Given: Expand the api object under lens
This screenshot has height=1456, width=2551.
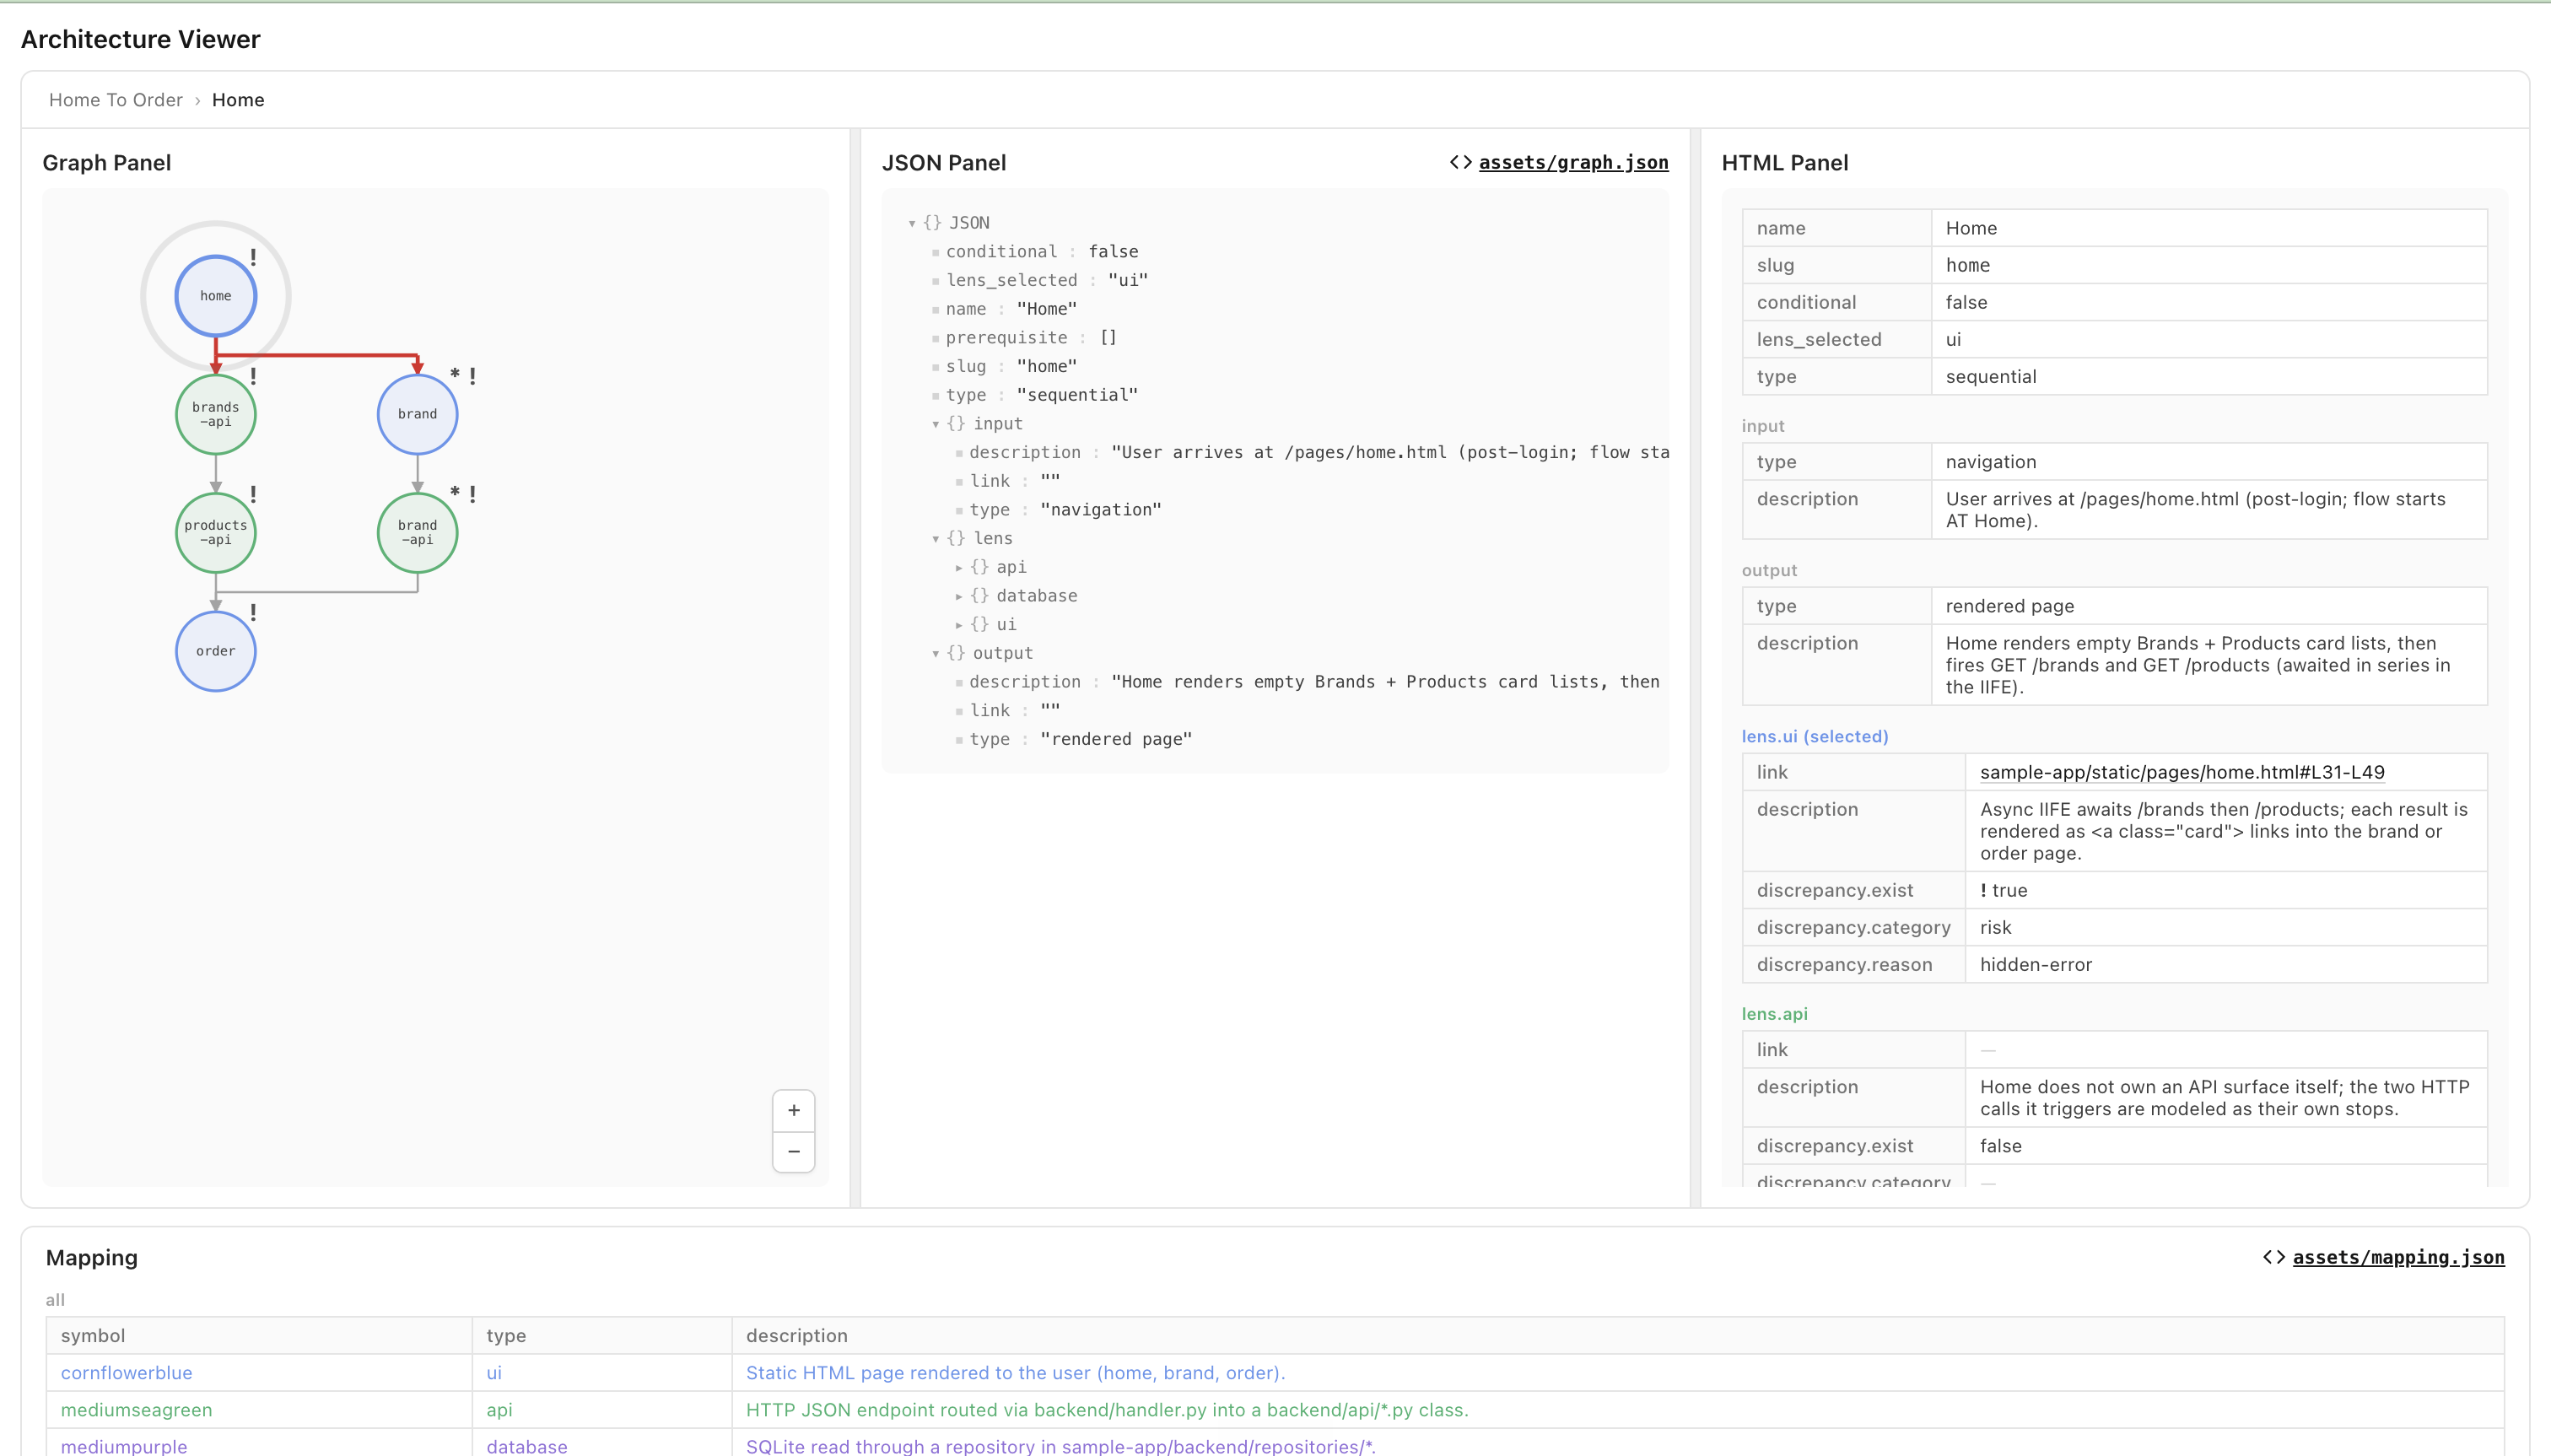Looking at the screenshot, I should click(959, 567).
